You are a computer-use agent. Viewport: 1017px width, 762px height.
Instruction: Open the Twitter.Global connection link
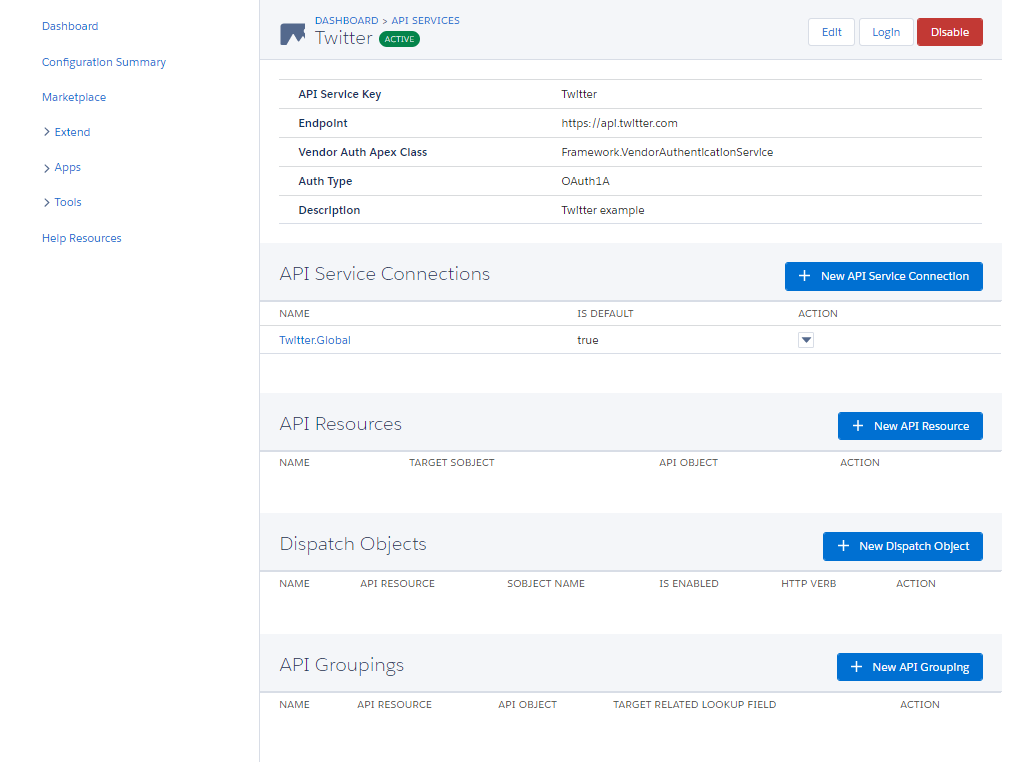coord(315,340)
